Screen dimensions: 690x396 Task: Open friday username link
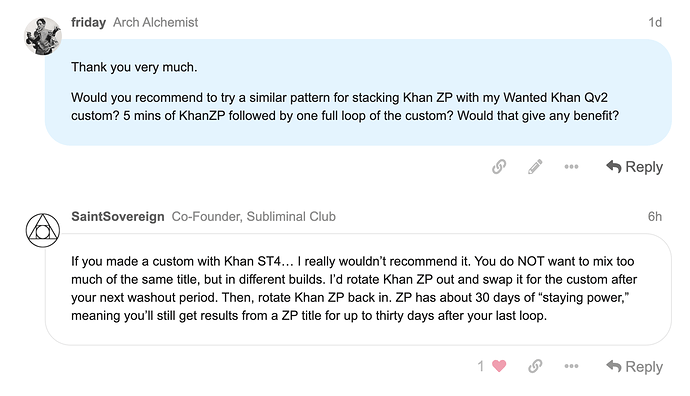(88, 22)
